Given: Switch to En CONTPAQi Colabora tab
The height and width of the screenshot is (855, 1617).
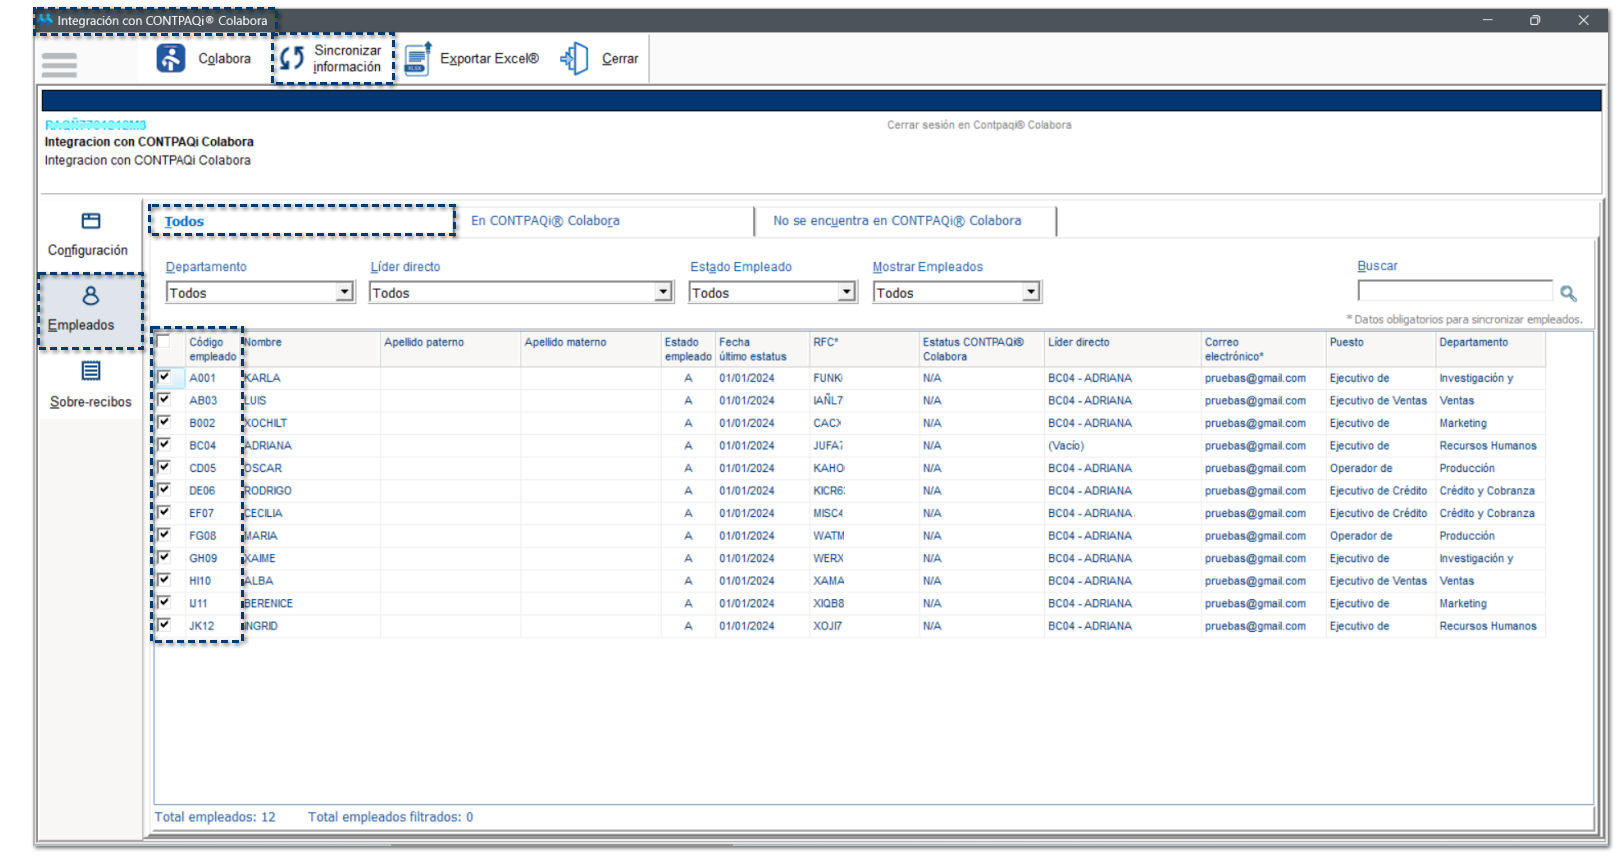Looking at the screenshot, I should click(545, 221).
